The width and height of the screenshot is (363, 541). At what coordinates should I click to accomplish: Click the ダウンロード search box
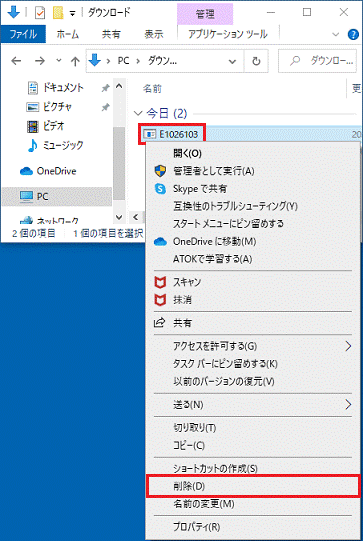click(317, 61)
